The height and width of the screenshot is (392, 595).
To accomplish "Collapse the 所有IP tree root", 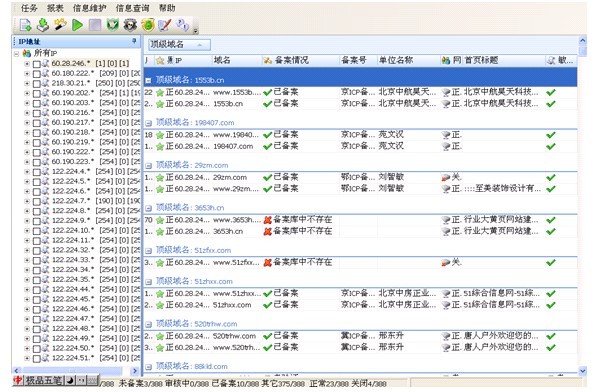I will (x=16, y=54).
